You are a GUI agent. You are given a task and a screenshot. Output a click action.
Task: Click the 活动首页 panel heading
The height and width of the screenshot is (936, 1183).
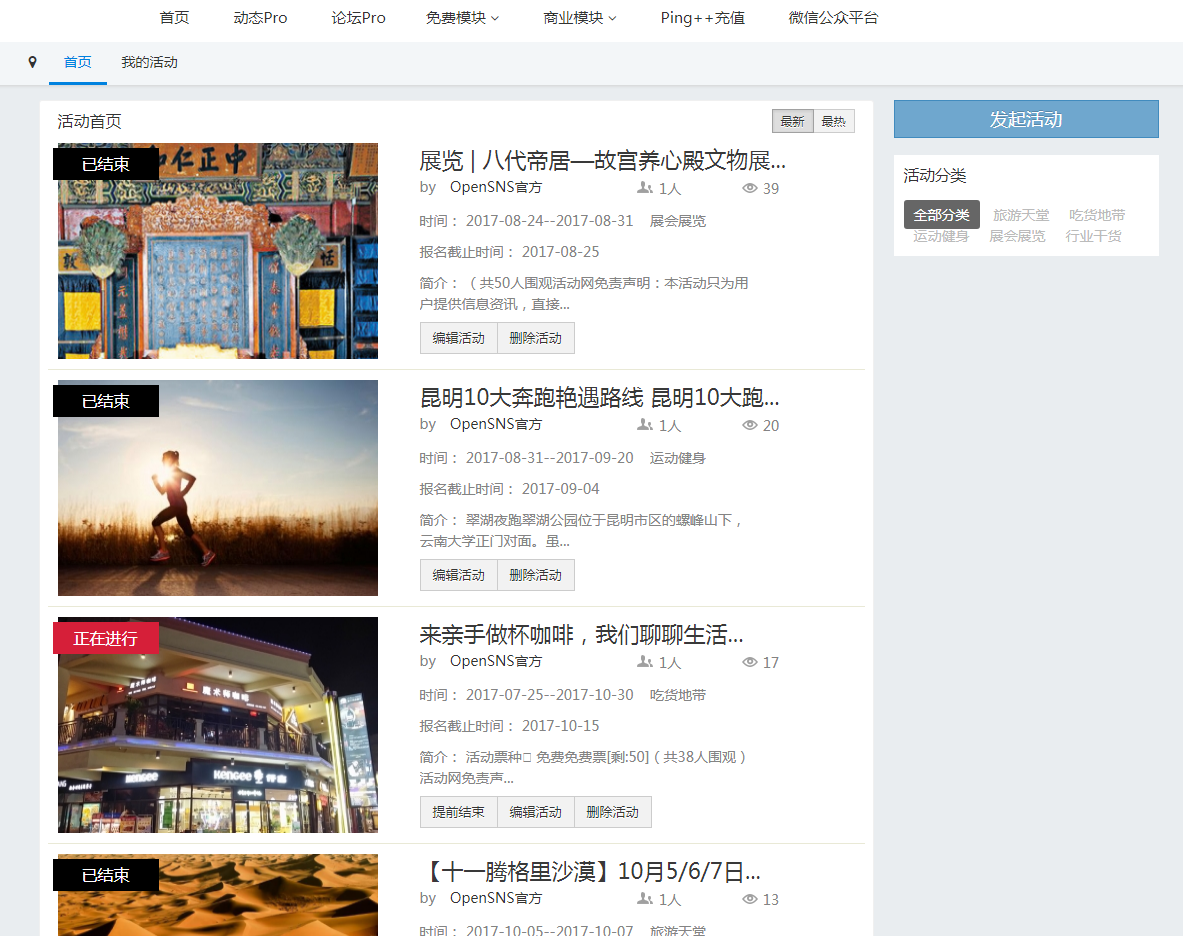(x=89, y=121)
